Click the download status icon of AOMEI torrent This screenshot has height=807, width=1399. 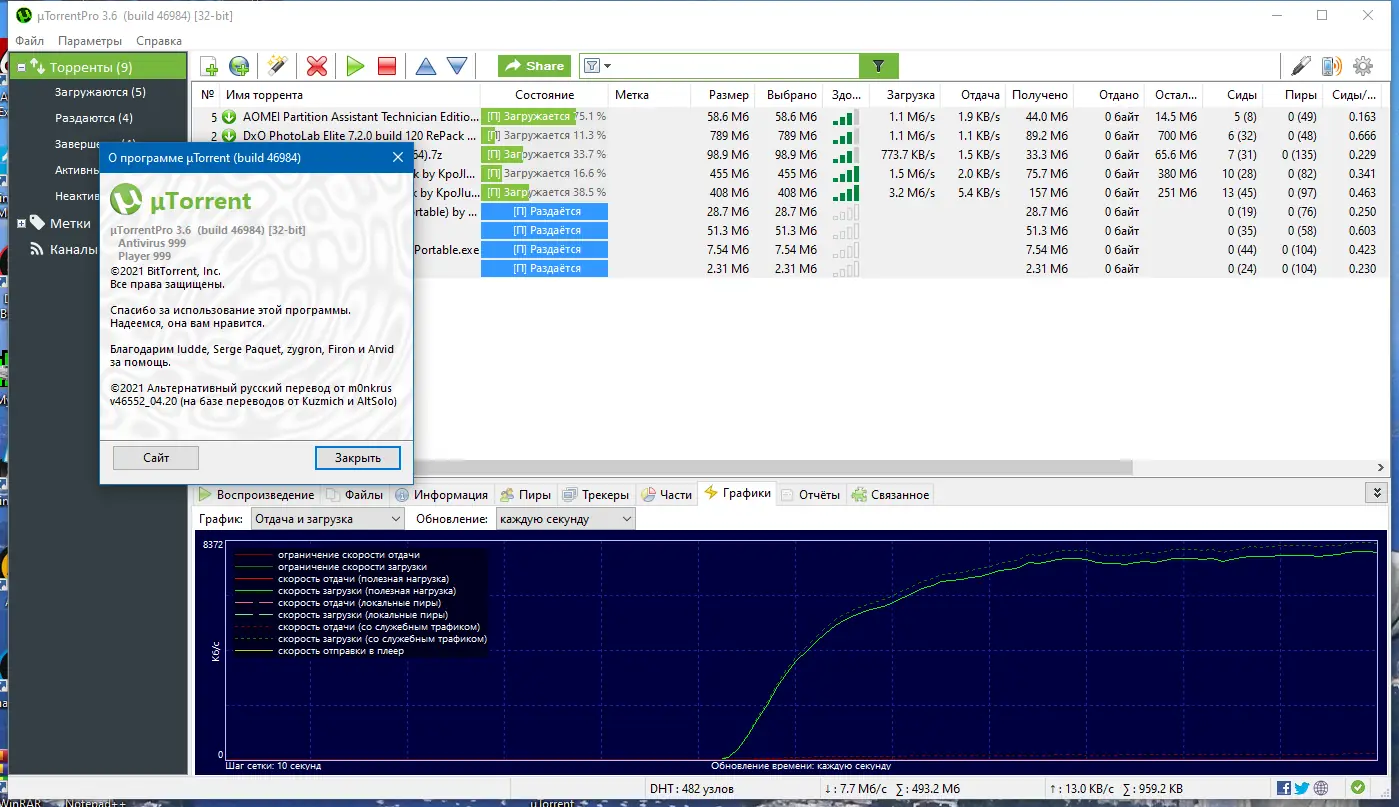coord(229,117)
